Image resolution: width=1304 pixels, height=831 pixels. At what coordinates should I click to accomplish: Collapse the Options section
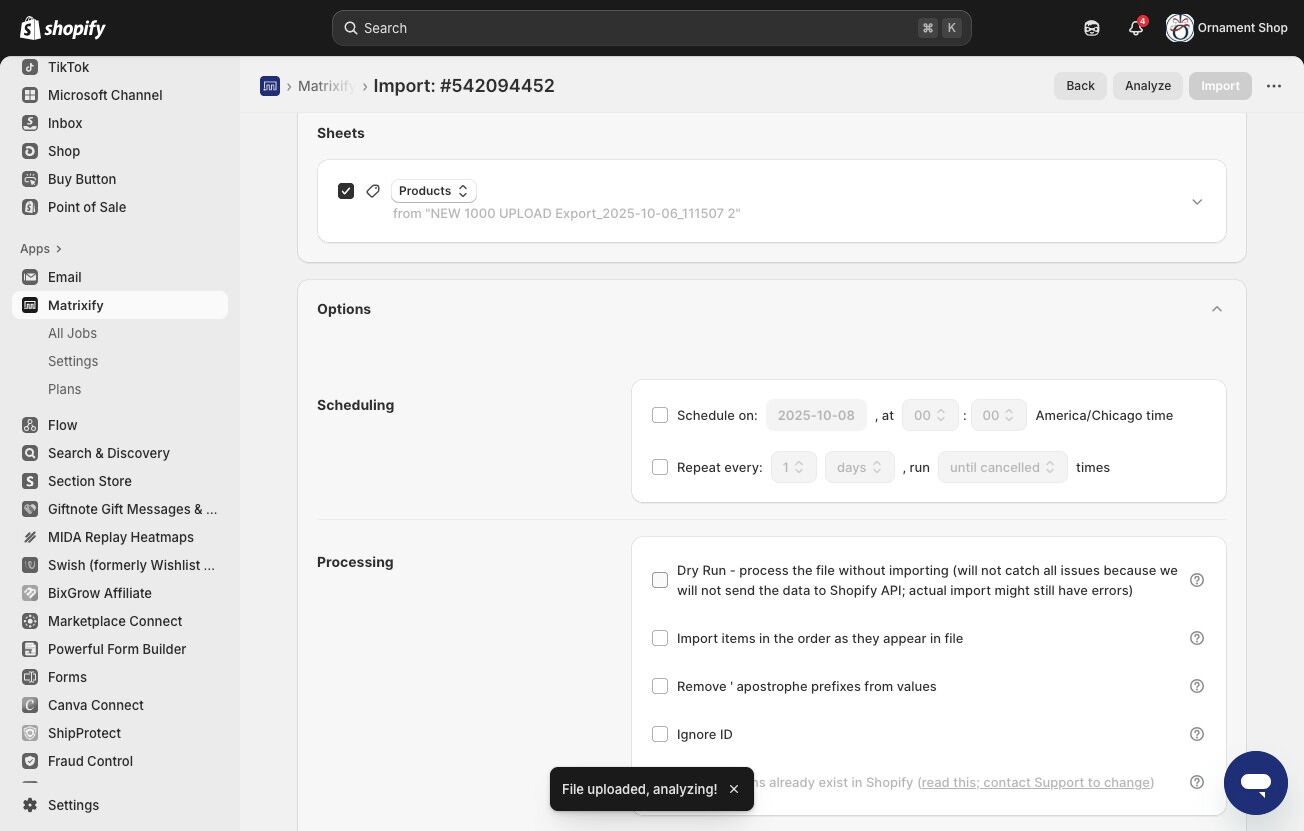coord(1217,309)
